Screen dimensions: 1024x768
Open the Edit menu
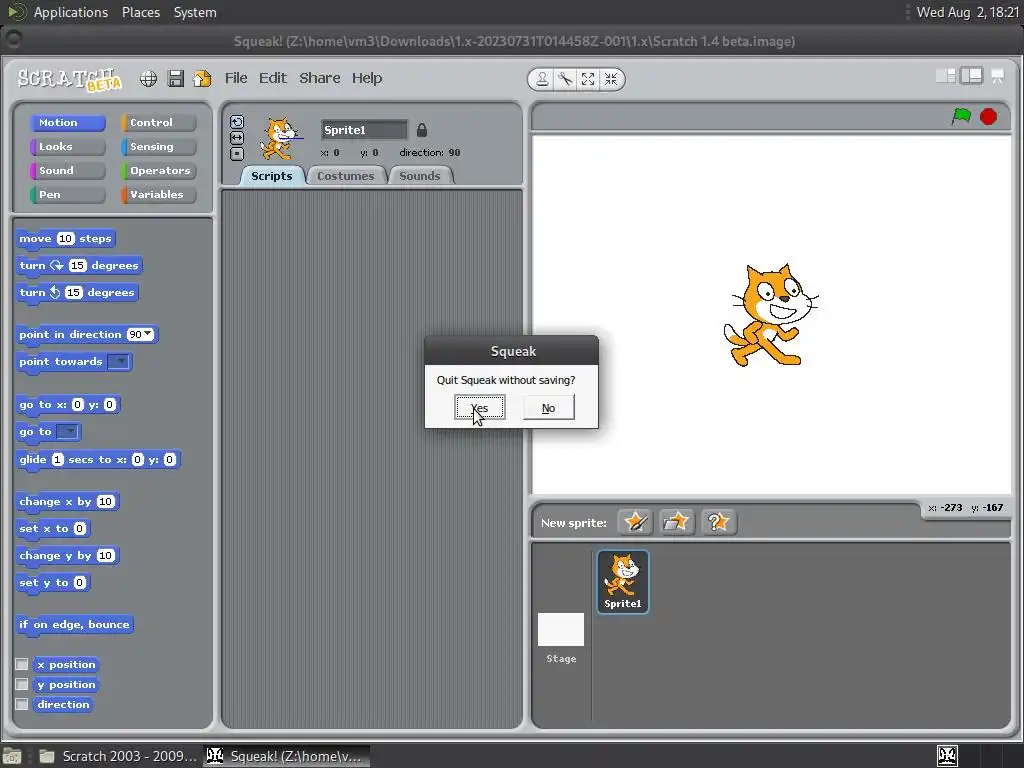tap(272, 78)
